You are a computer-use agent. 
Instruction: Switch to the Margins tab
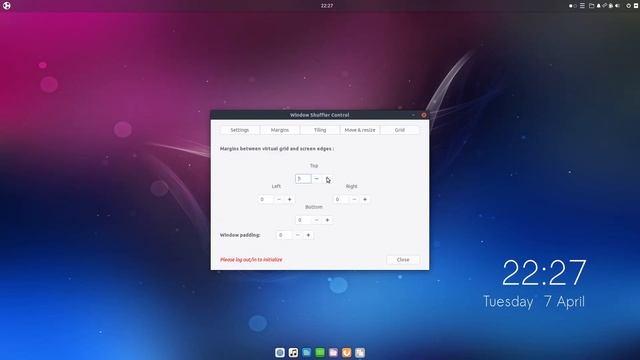point(280,130)
